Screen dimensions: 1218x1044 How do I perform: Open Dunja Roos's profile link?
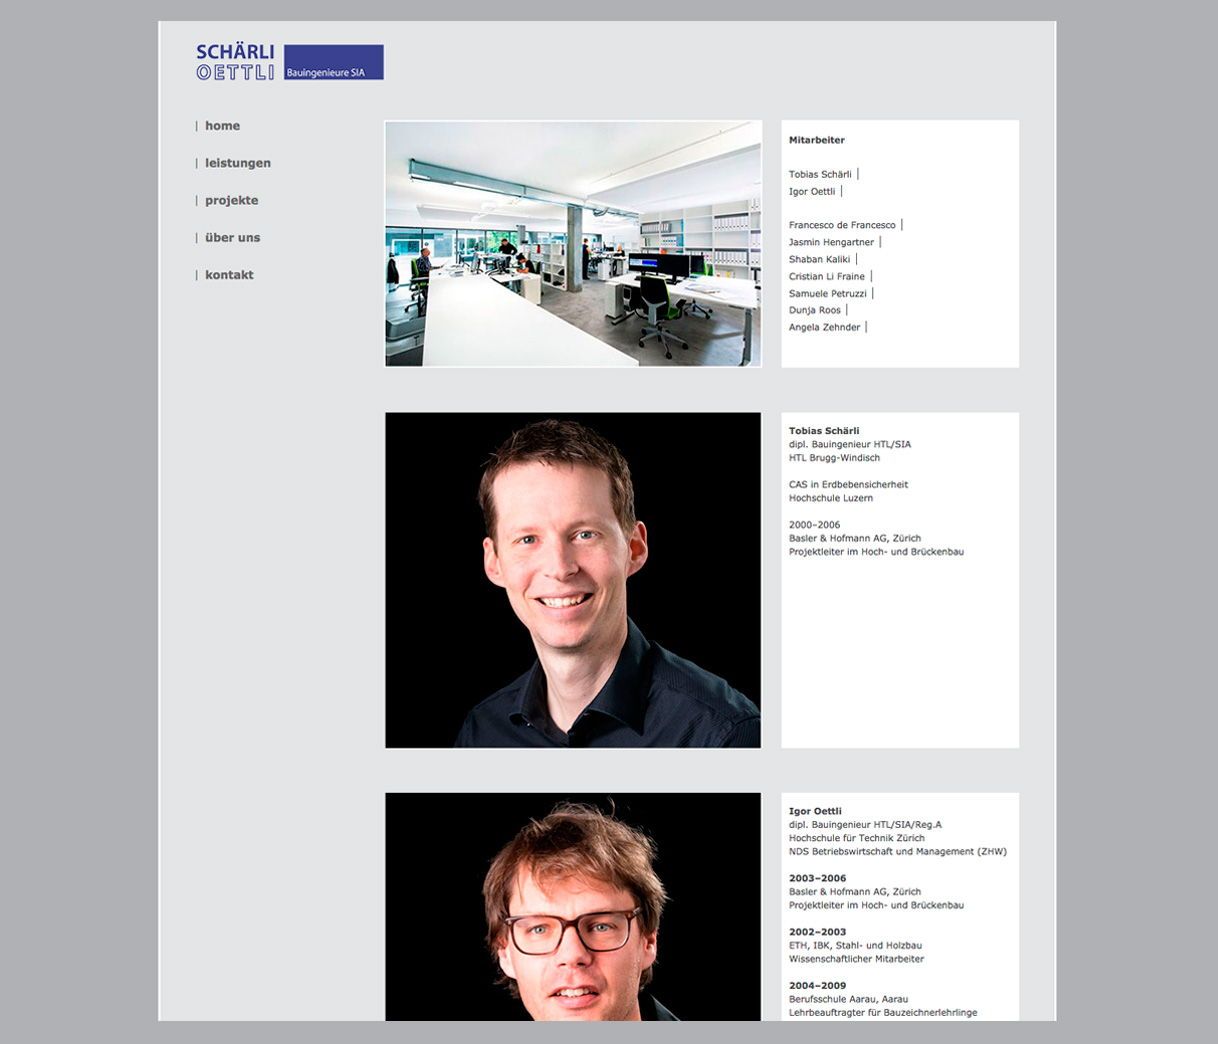point(814,310)
